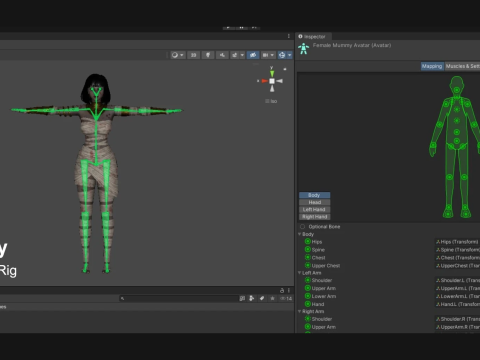The height and width of the screenshot is (360, 480).
Task: Click search-by-label tag icon
Action: click(262, 298)
